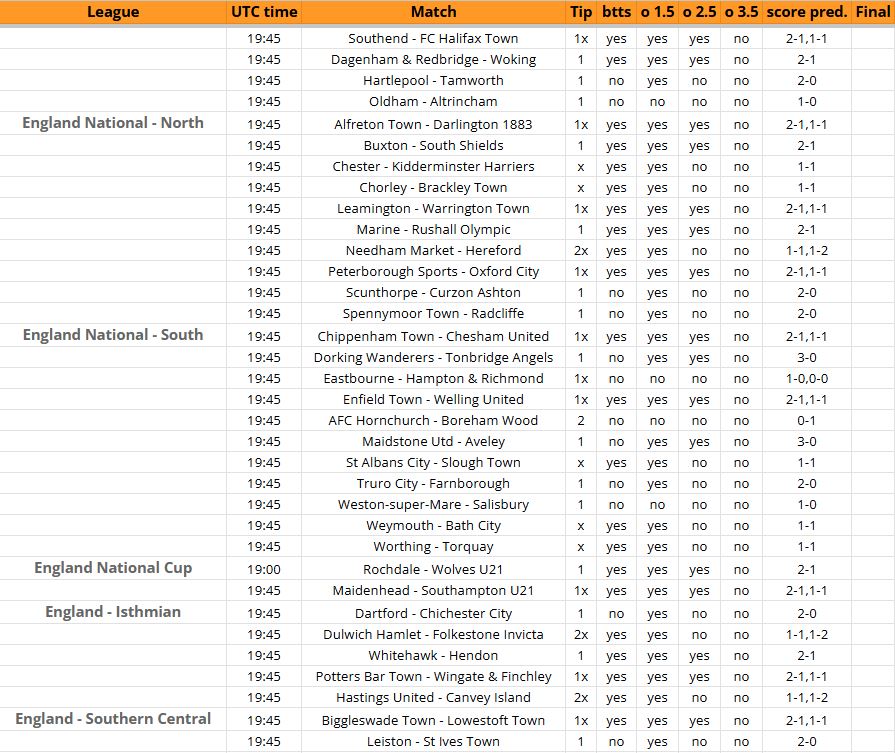Image resolution: width=895 pixels, height=753 pixels.
Task: Select Maidstone Utd - Aveley match
Action: pos(433,442)
